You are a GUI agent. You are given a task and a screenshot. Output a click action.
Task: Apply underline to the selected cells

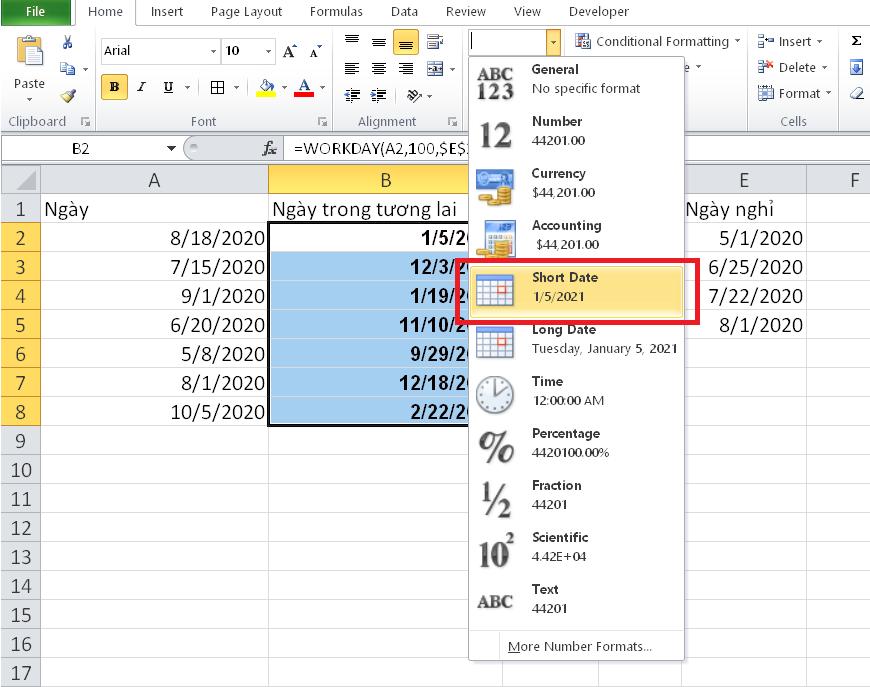pyautogui.click(x=166, y=87)
